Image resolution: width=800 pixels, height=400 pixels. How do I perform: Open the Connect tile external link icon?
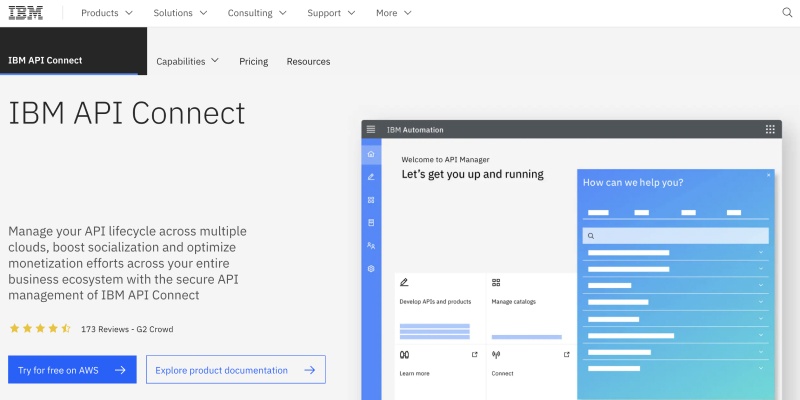[566, 355]
